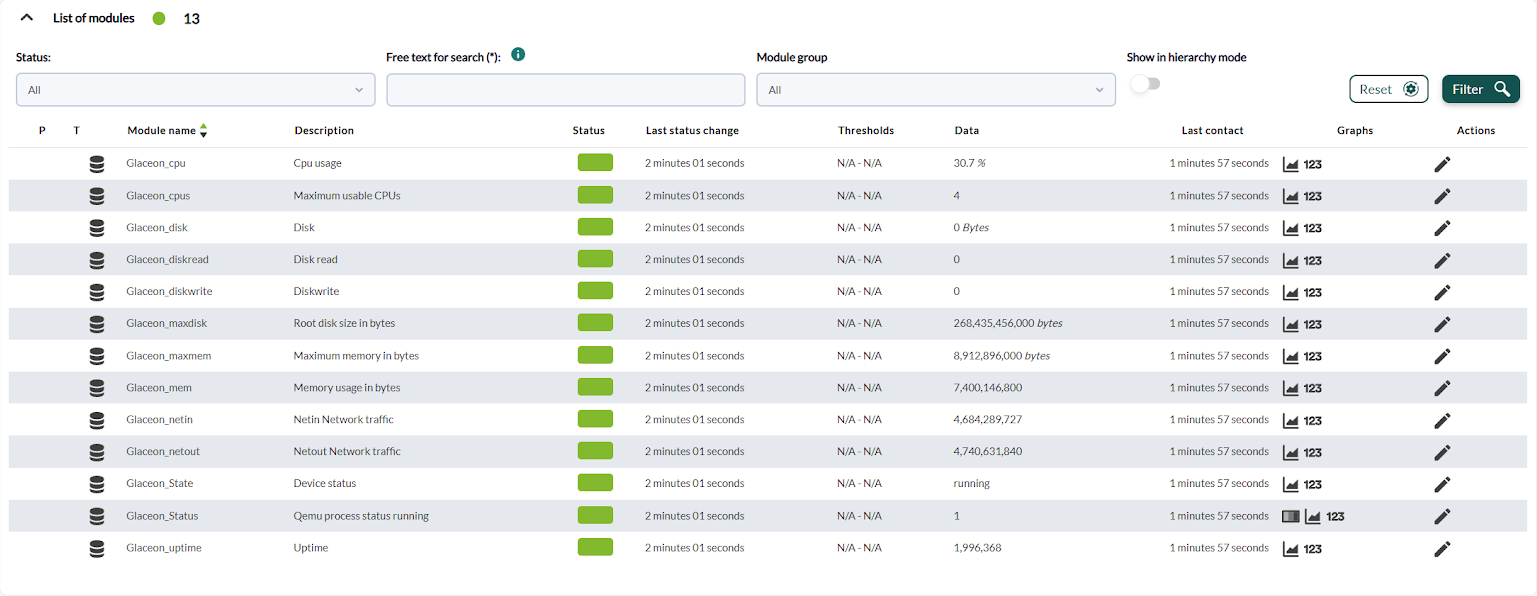Click the Reset button
Image resolution: width=1537 pixels, height=596 pixels.
[x=1389, y=89]
